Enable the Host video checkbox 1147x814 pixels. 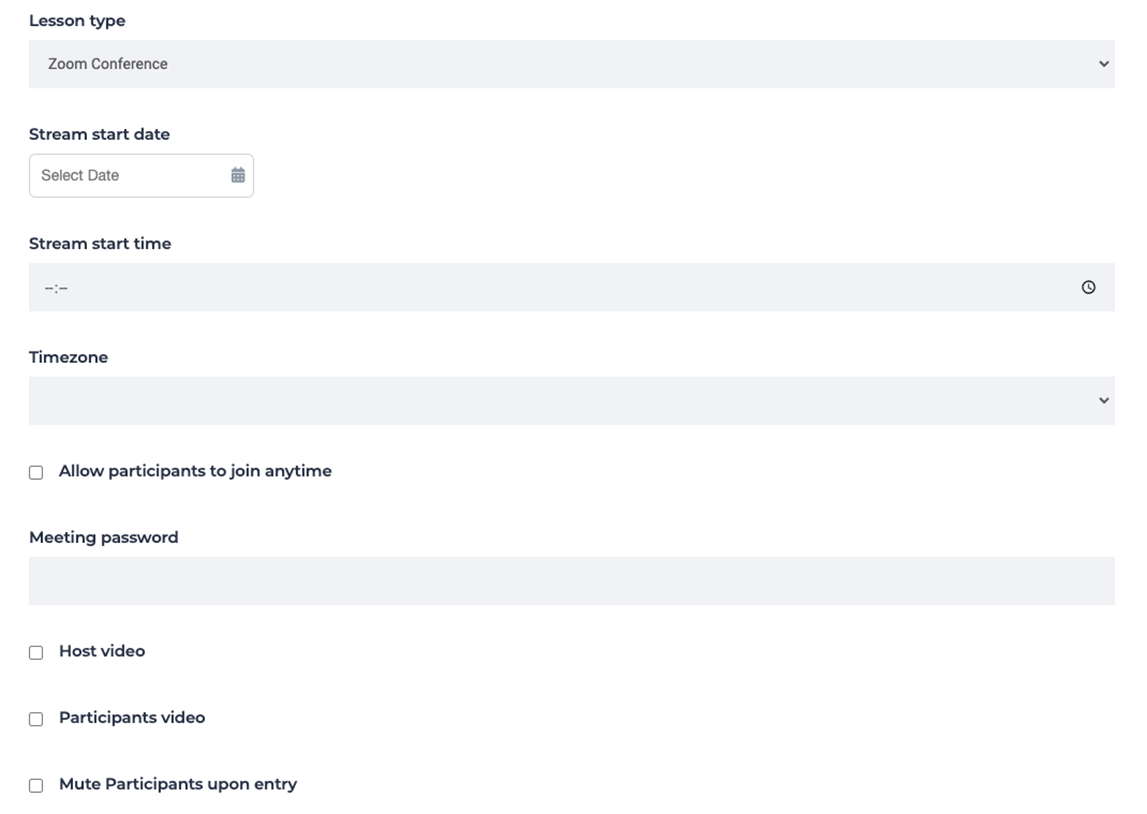point(36,652)
